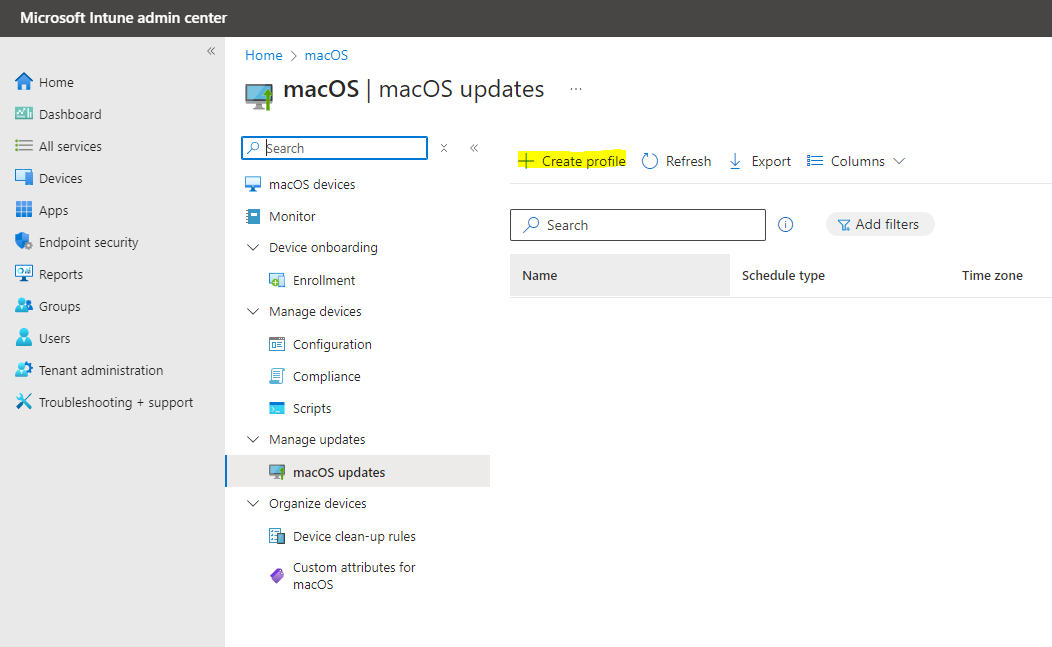Open Dashboard from the left navigation
1052x647 pixels.
point(70,114)
